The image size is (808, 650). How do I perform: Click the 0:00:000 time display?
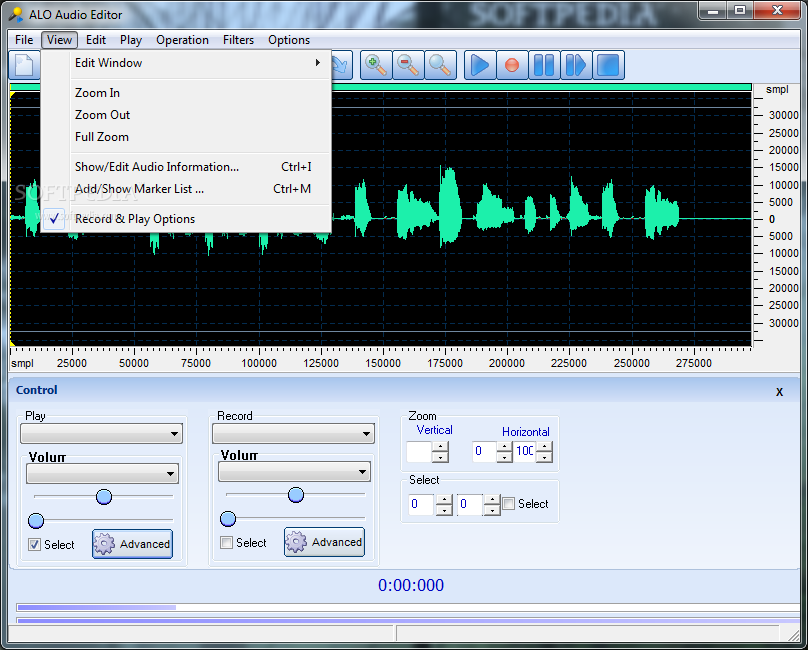coord(411,585)
